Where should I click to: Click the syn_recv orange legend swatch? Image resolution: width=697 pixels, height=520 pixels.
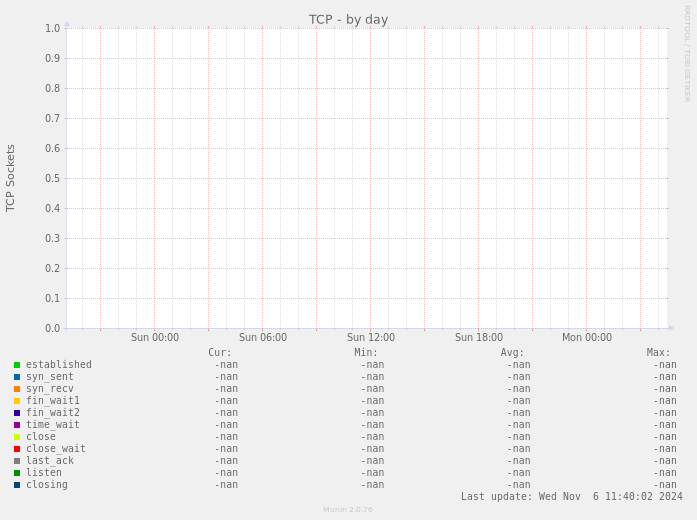[x=17, y=389]
